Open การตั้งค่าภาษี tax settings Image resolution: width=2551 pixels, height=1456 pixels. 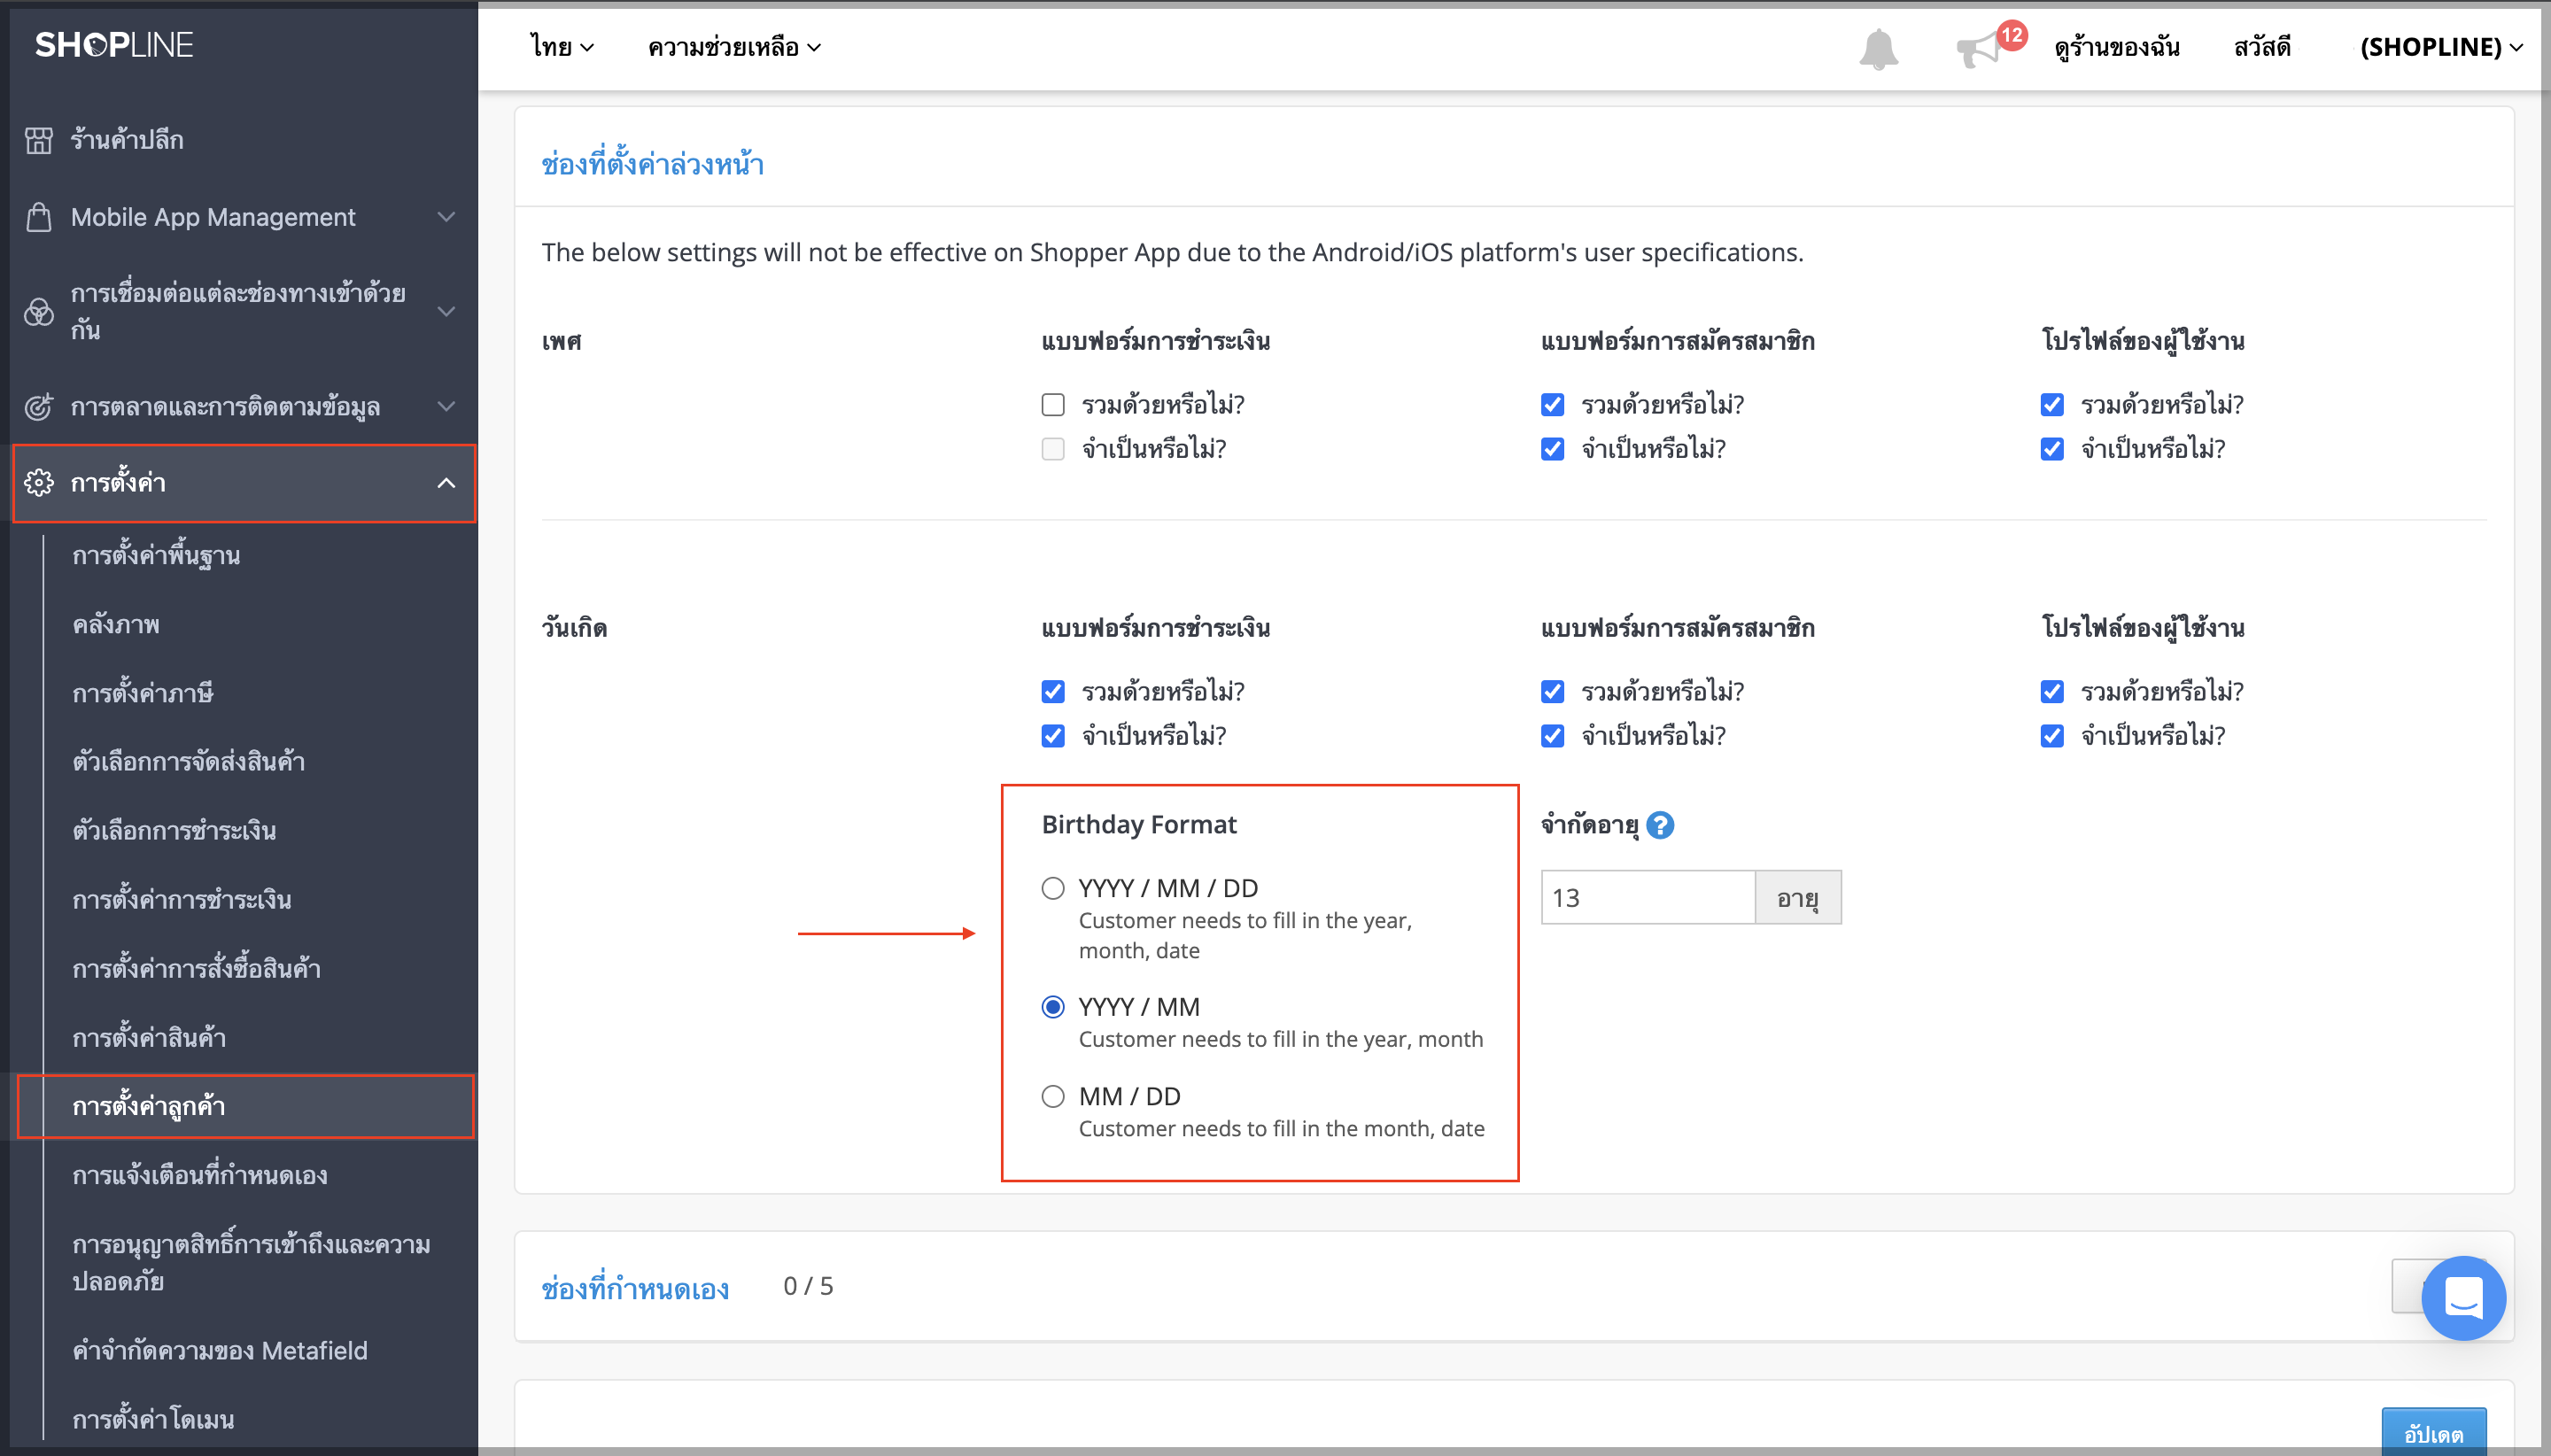coord(143,694)
